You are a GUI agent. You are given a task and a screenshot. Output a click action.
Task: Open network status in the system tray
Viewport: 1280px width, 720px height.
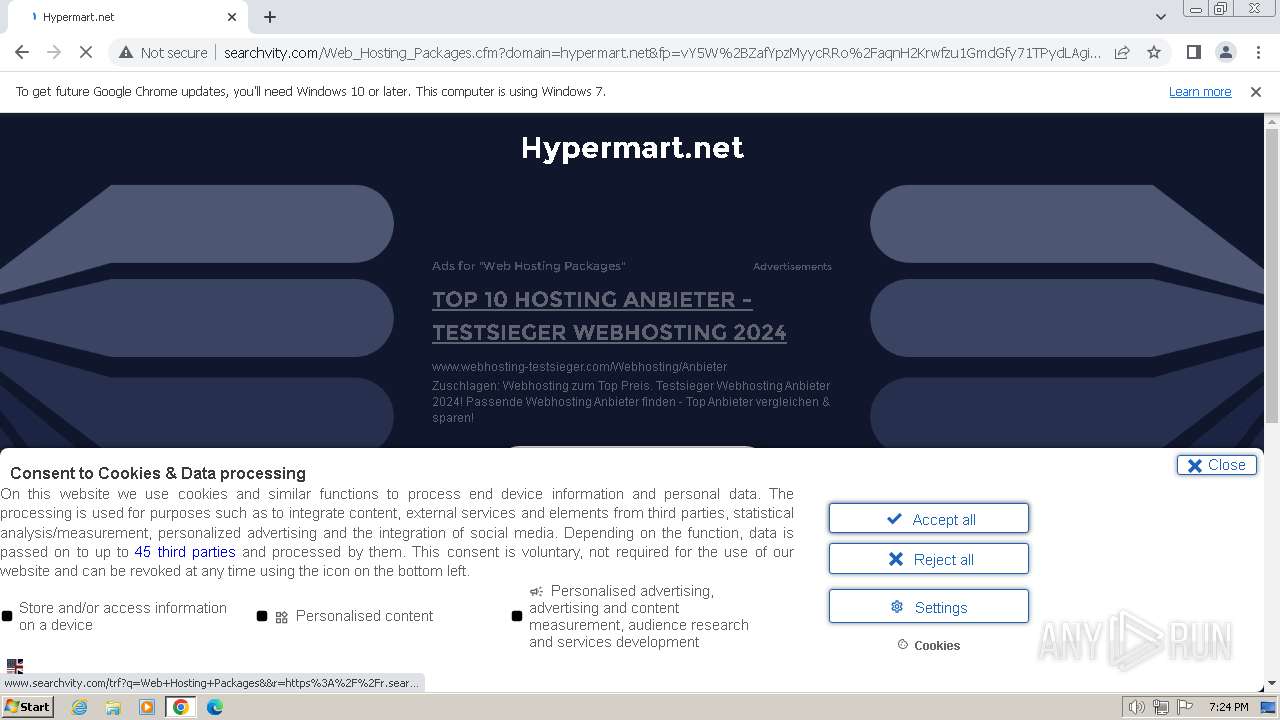1160,707
